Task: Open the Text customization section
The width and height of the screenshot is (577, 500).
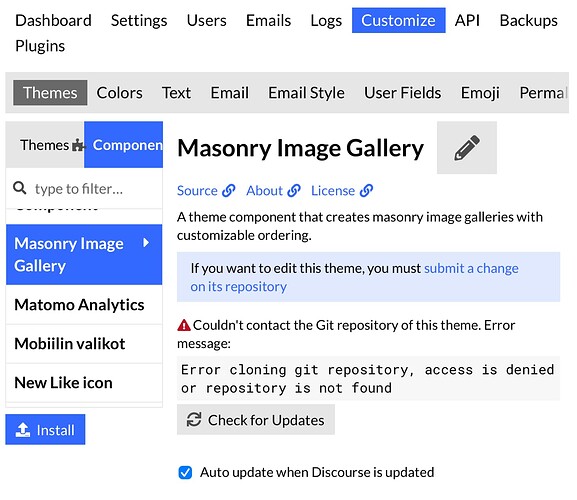Action: (176, 93)
